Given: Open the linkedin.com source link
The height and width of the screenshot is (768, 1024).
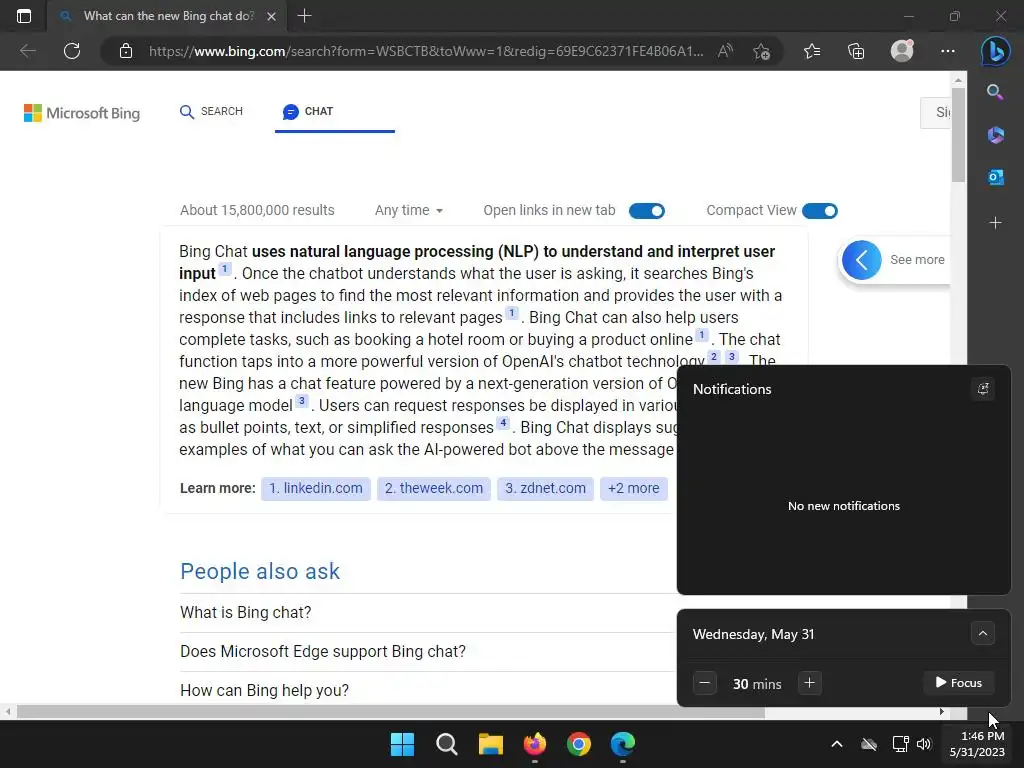Looking at the screenshot, I should [x=316, y=488].
